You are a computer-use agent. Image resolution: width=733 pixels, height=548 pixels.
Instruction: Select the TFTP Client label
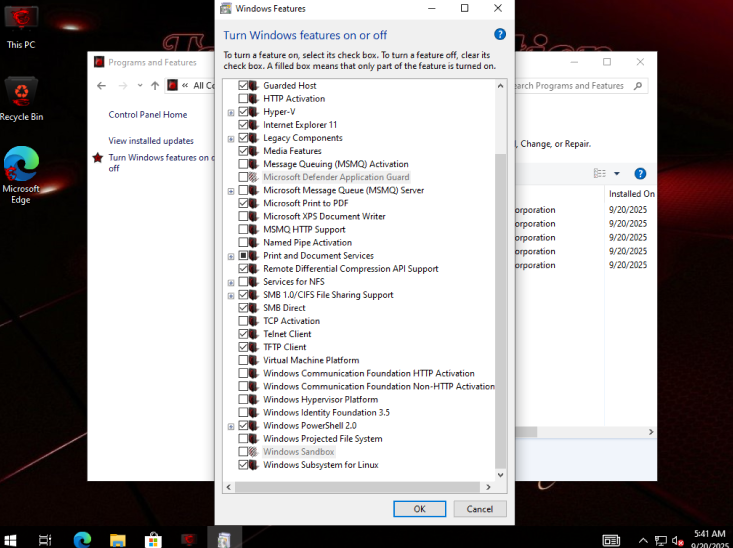tap(285, 347)
